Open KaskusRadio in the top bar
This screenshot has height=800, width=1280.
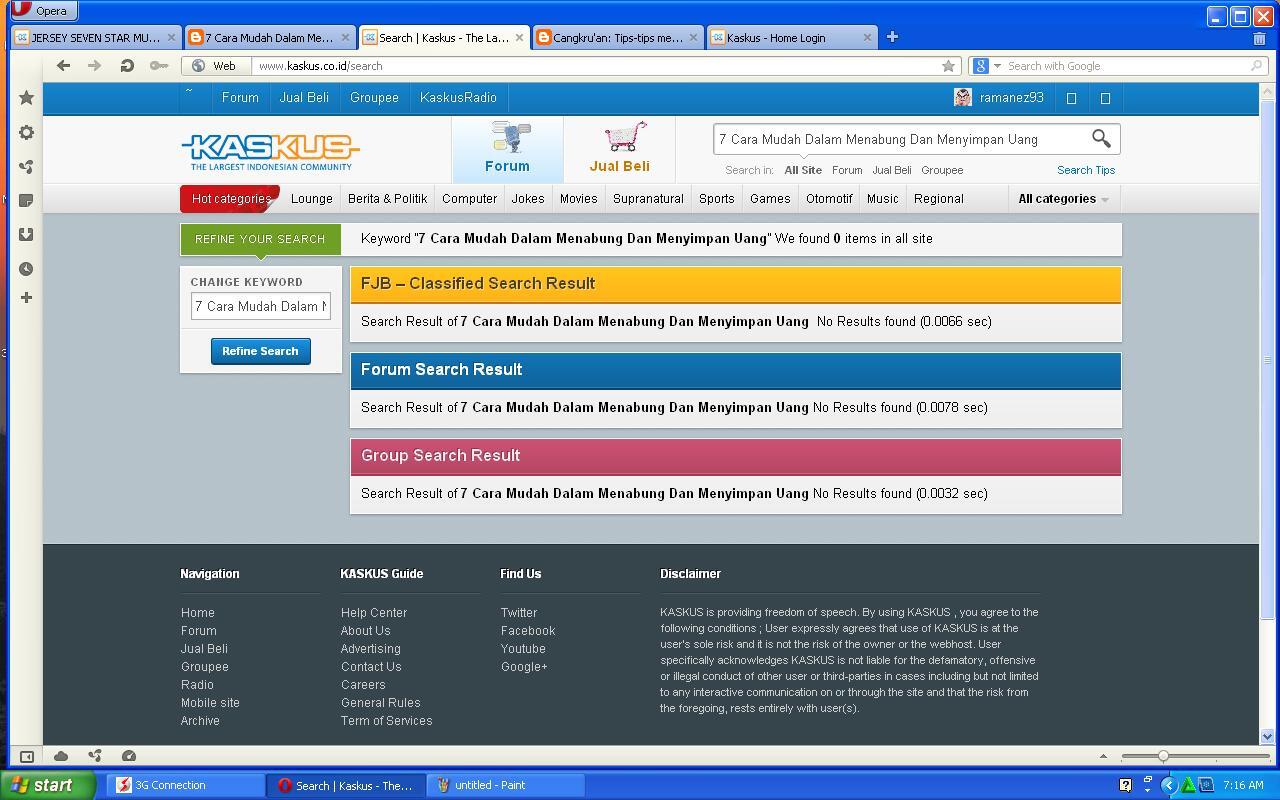click(458, 98)
